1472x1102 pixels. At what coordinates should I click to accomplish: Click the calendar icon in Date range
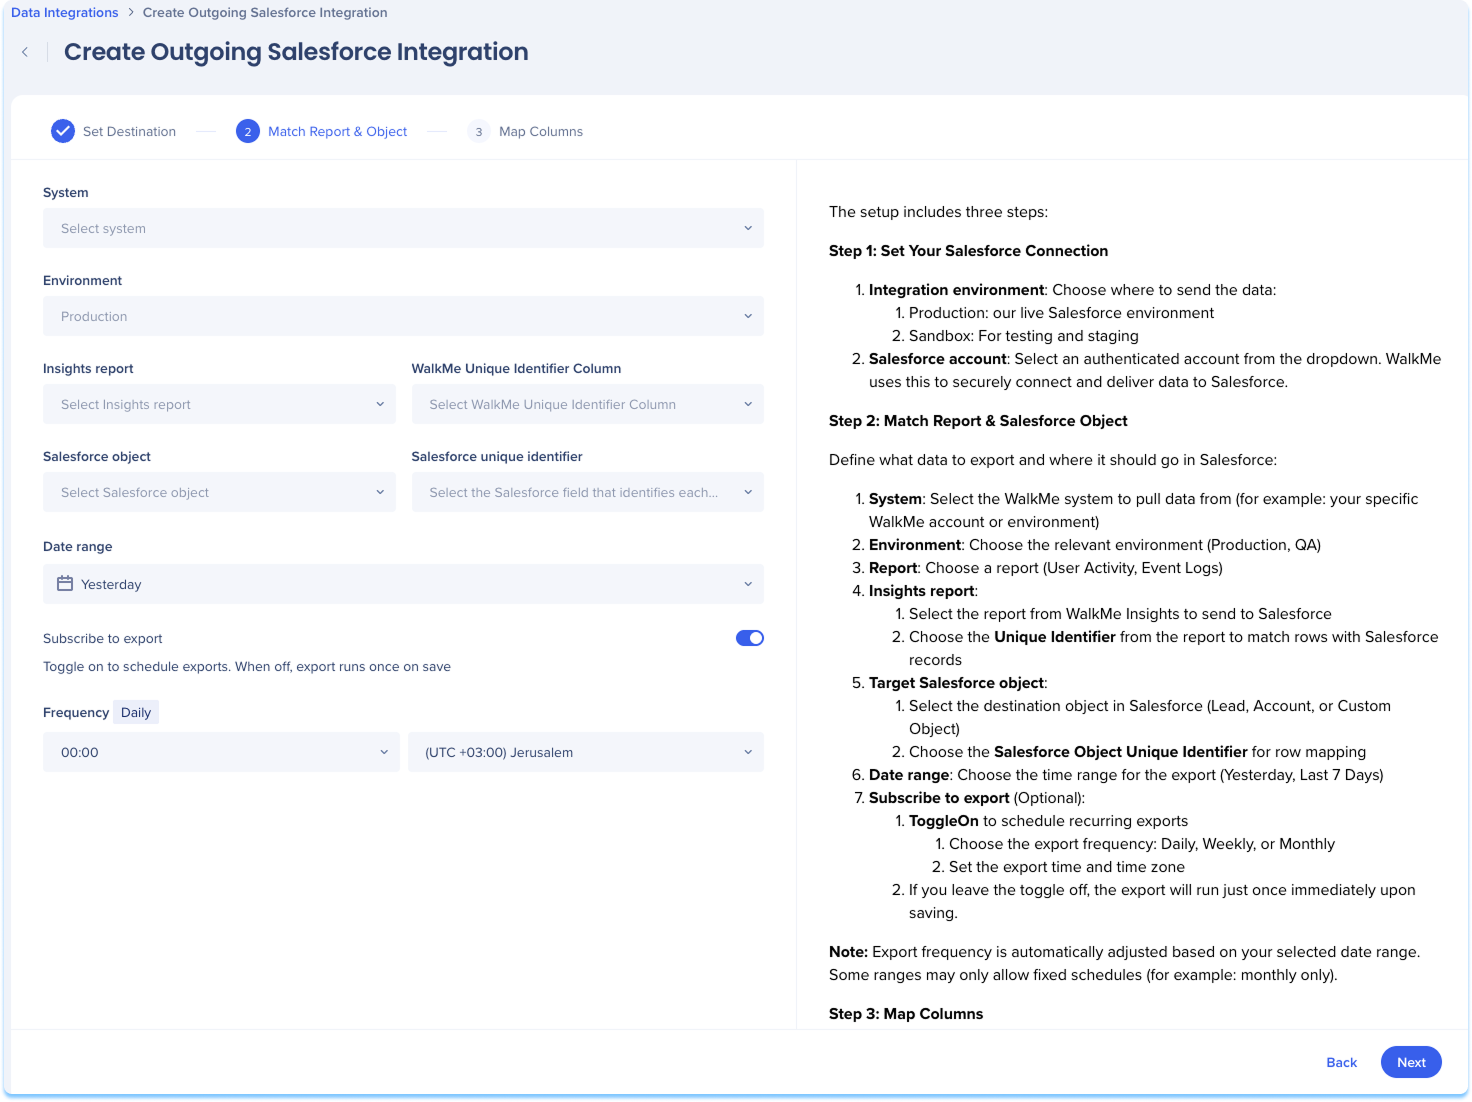tap(65, 584)
